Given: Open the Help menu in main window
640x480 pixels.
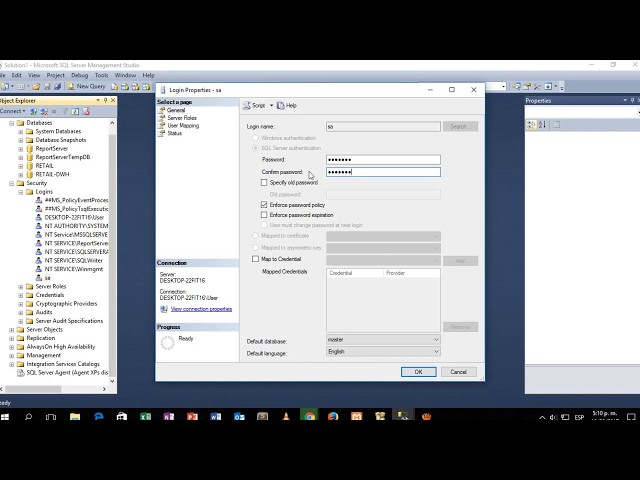Looking at the screenshot, I should coord(148,76).
